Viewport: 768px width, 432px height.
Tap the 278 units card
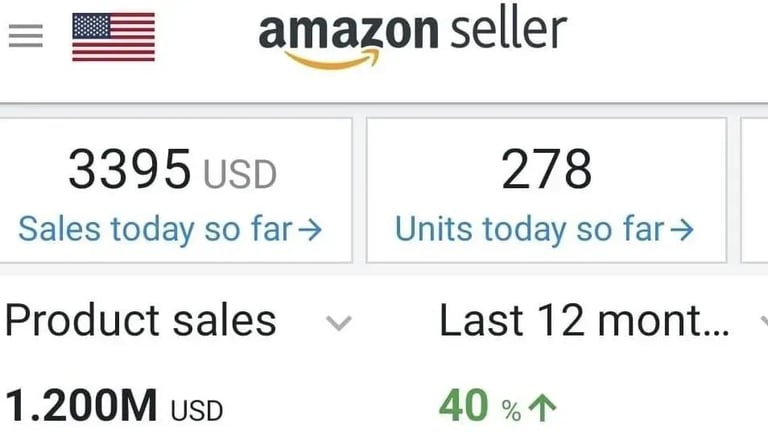546,190
